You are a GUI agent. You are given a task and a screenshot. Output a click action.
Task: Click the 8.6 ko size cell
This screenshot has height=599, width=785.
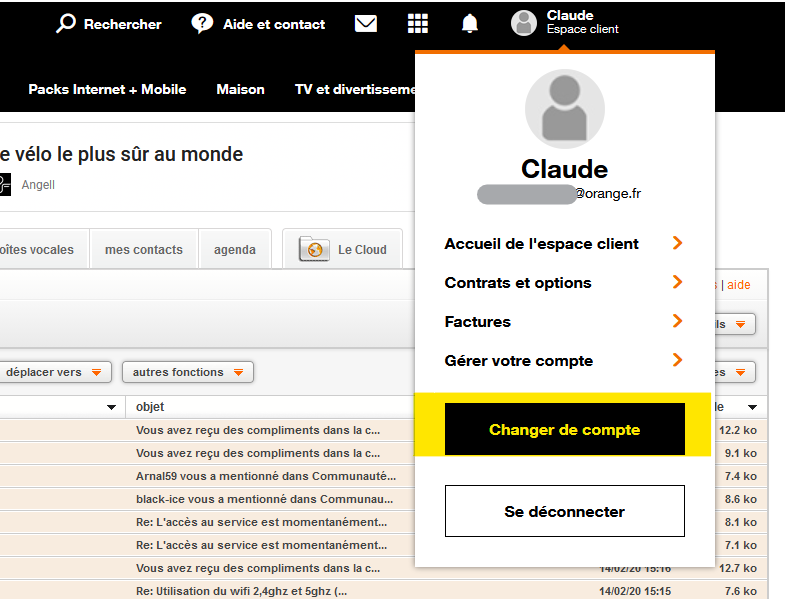tap(740, 499)
